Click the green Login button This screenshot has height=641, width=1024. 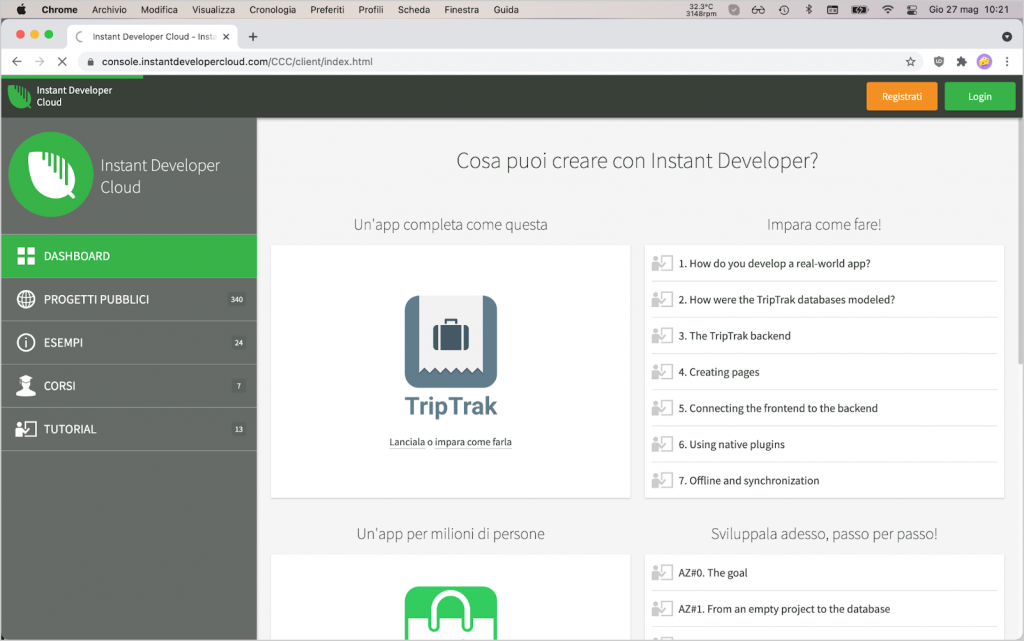click(980, 97)
